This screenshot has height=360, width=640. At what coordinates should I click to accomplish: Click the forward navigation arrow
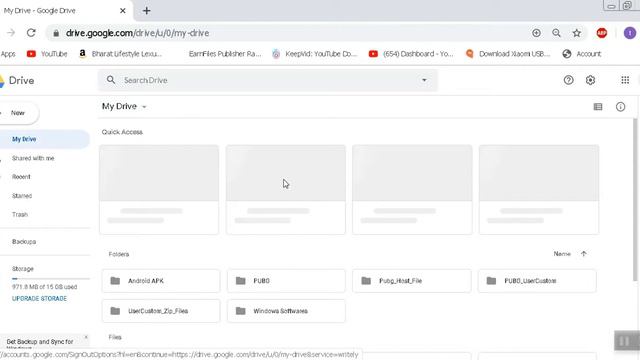point(11,33)
